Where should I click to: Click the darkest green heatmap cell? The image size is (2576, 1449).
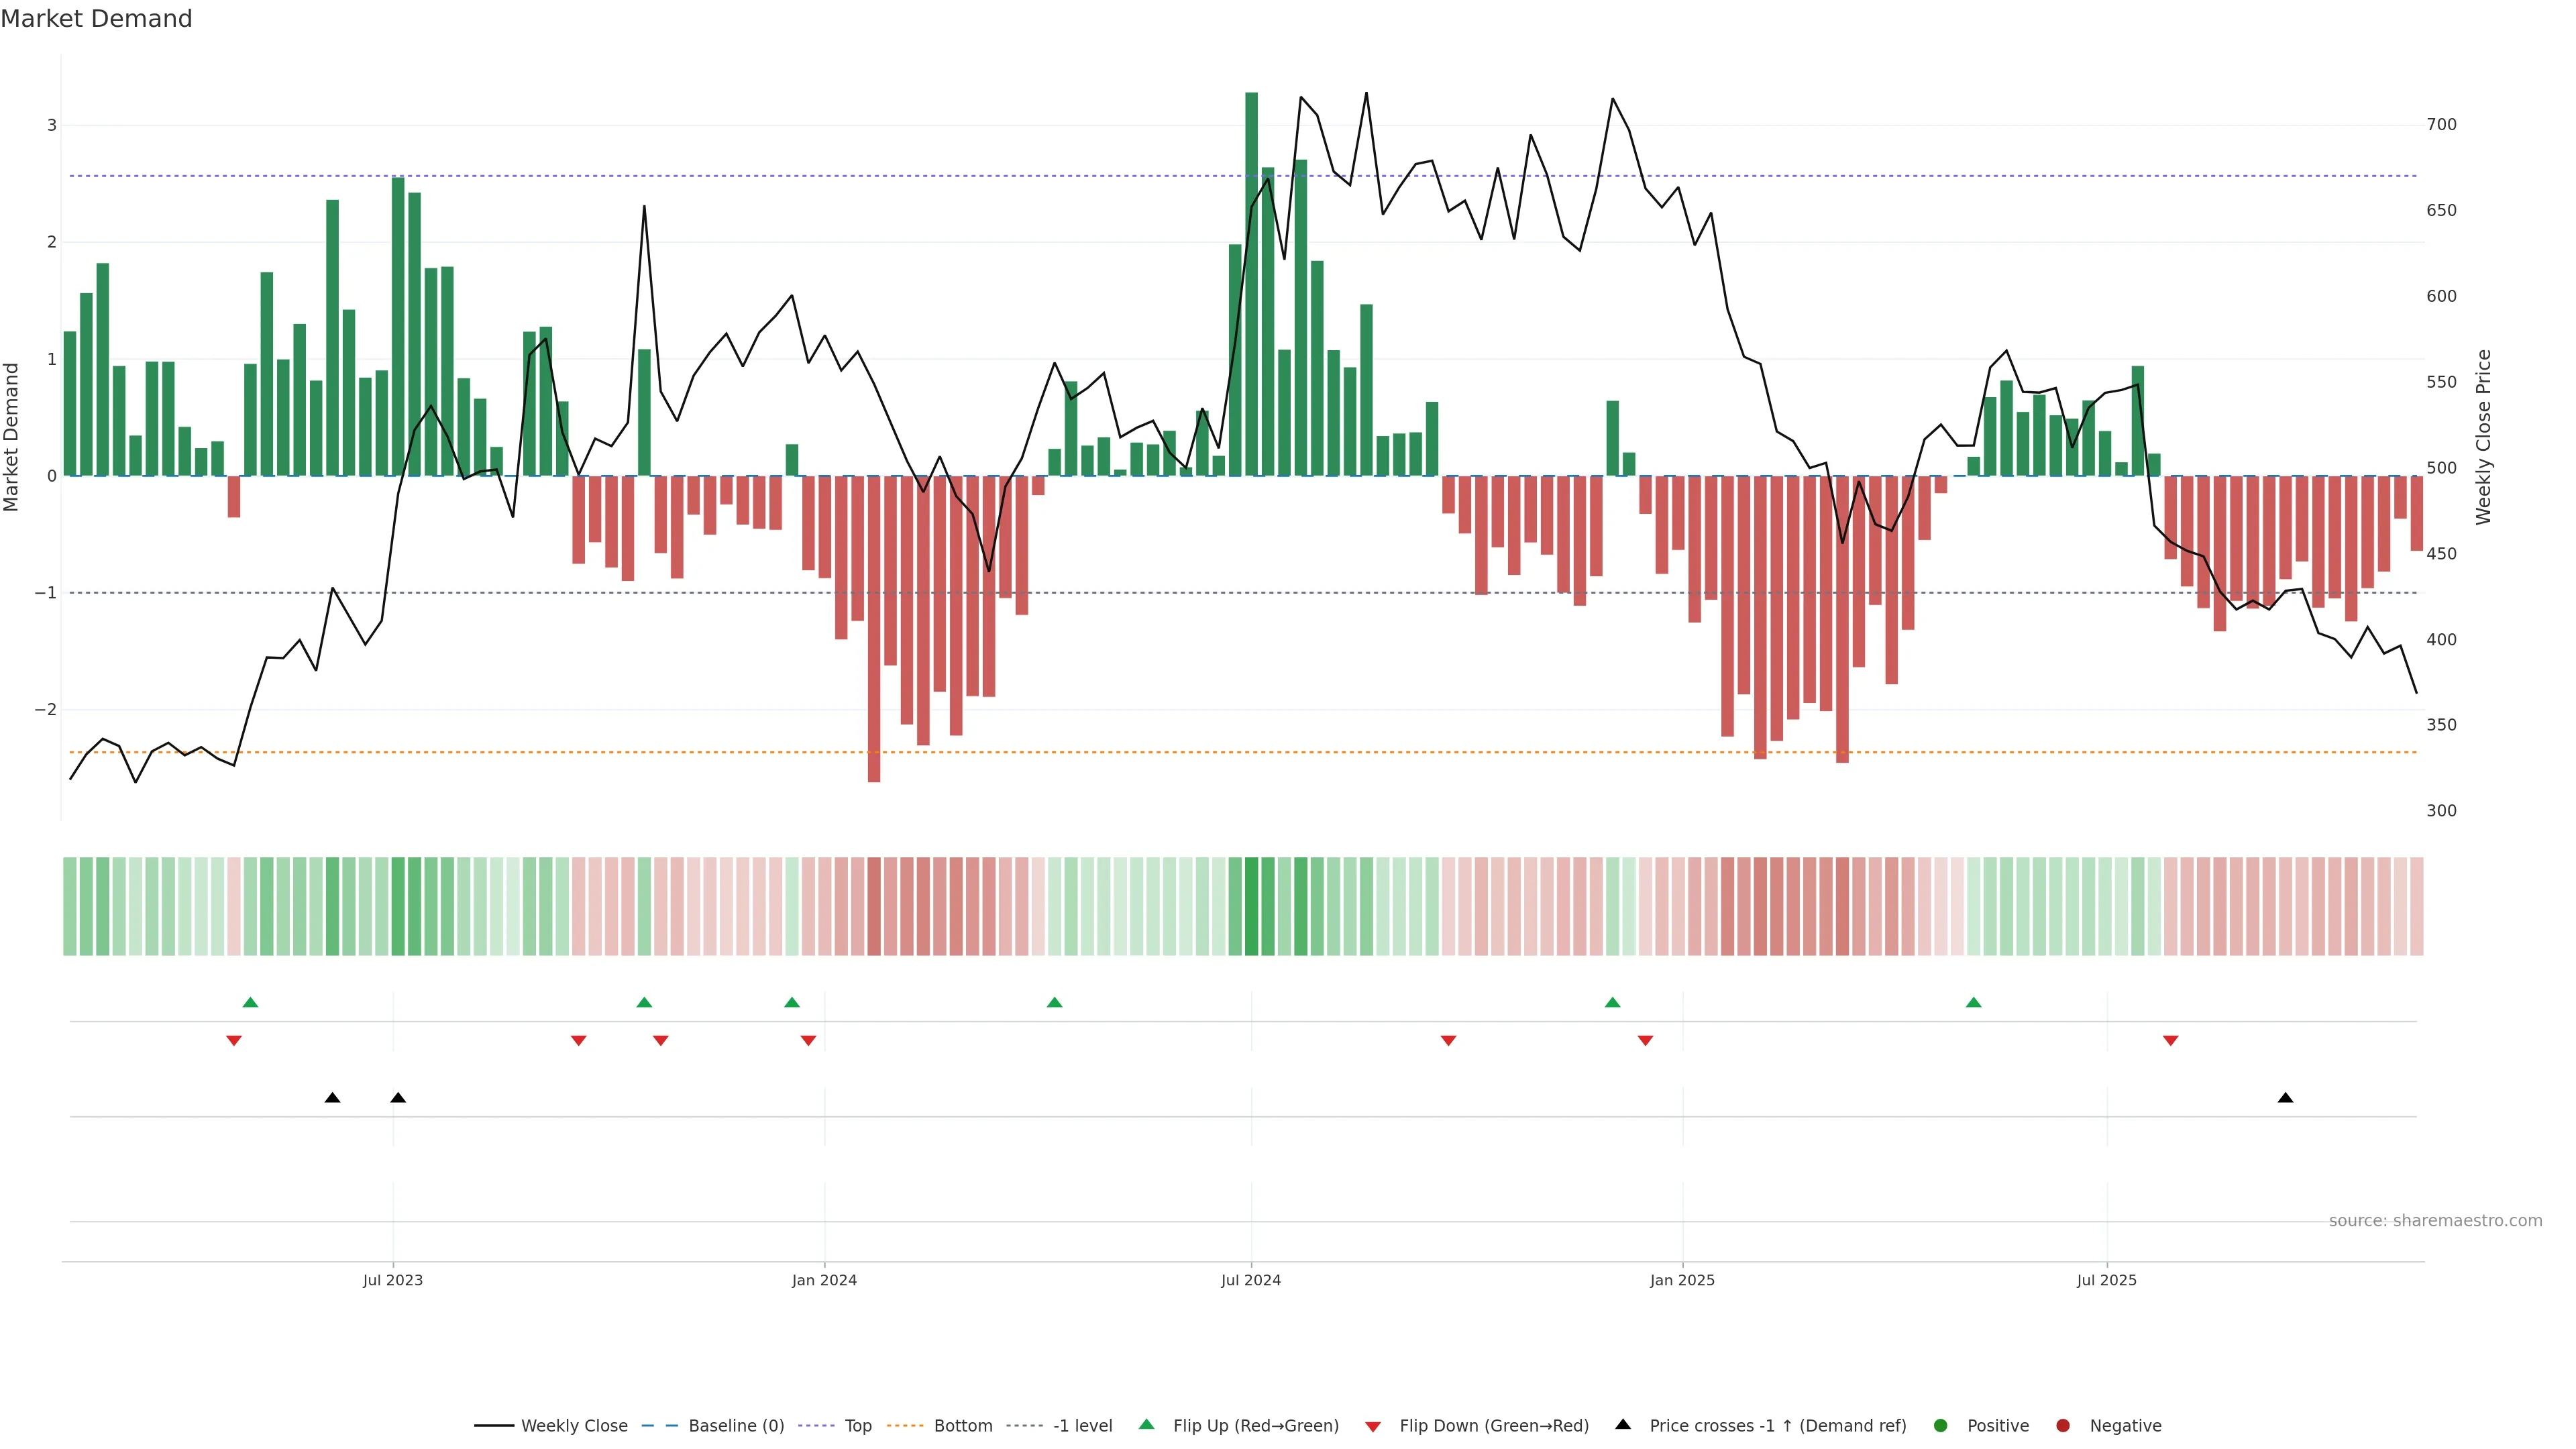1251,906
